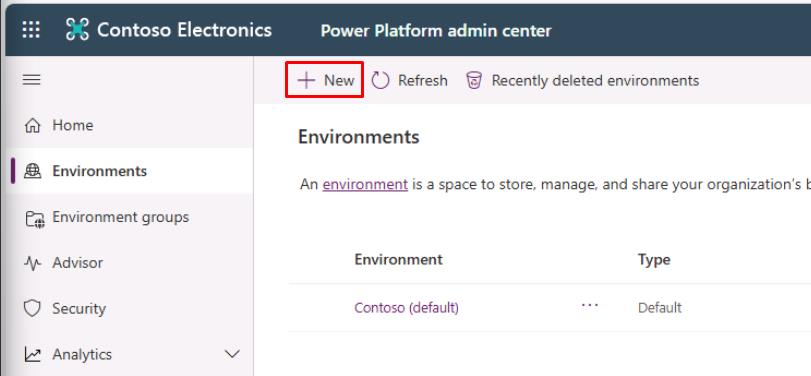Create a New environment
The image size is (811, 376).
click(324, 80)
